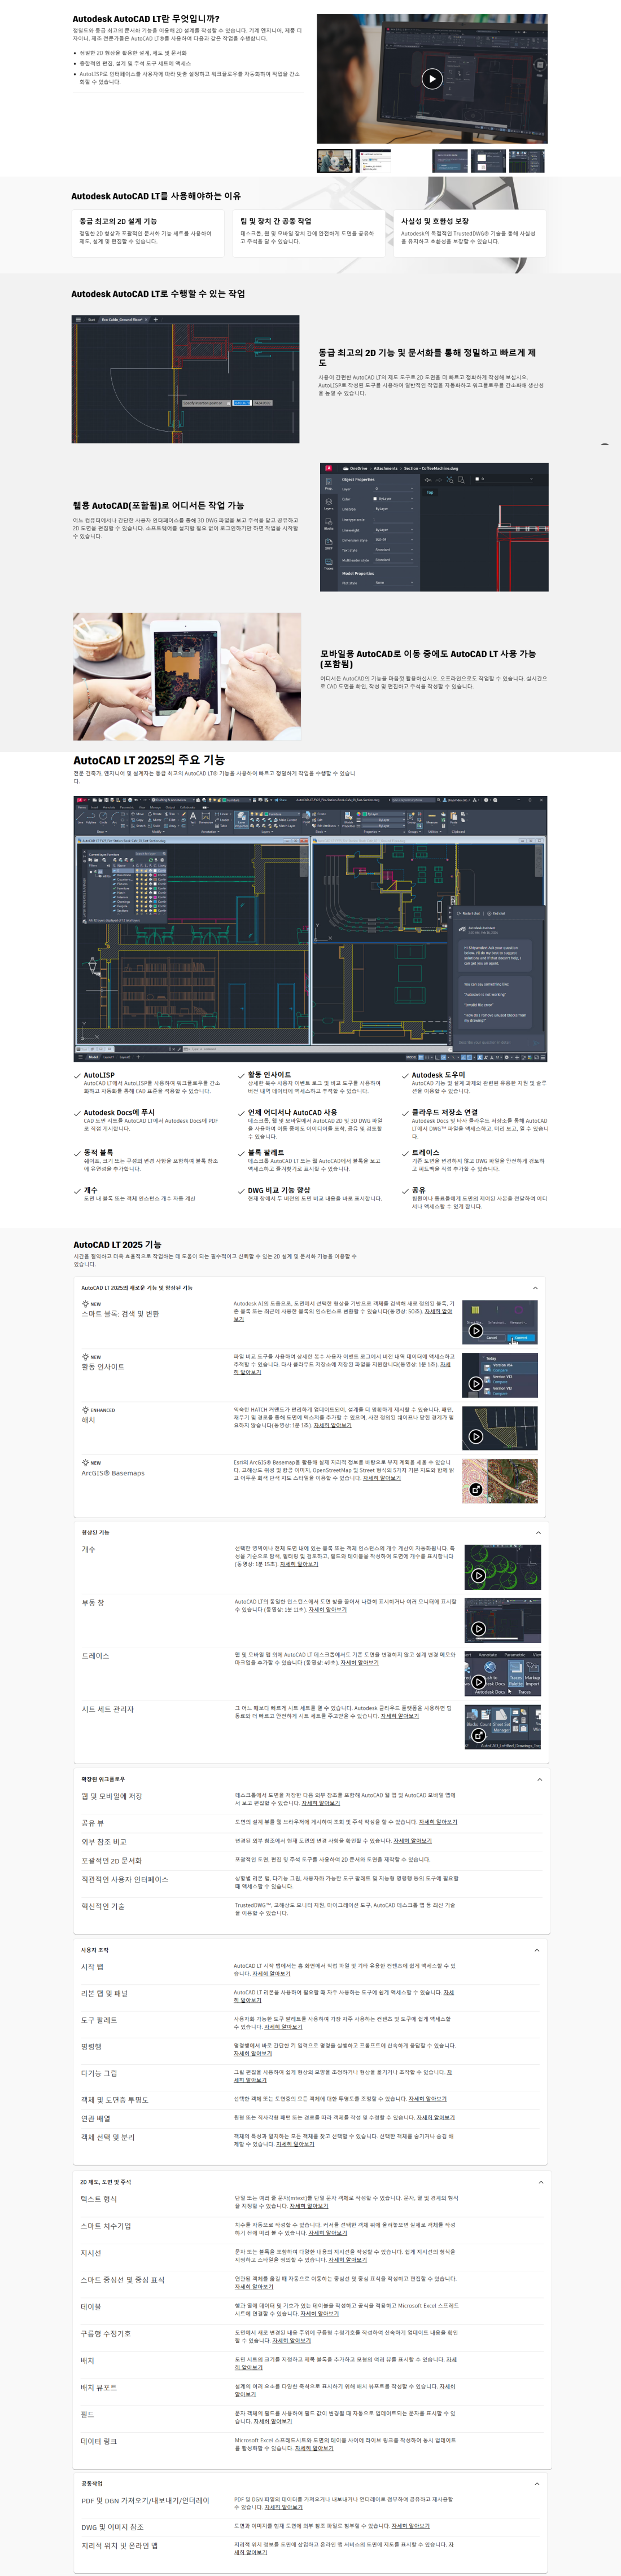
Task: Click the 팀 및 장치 간 공동 작업 card
Action: point(308,232)
